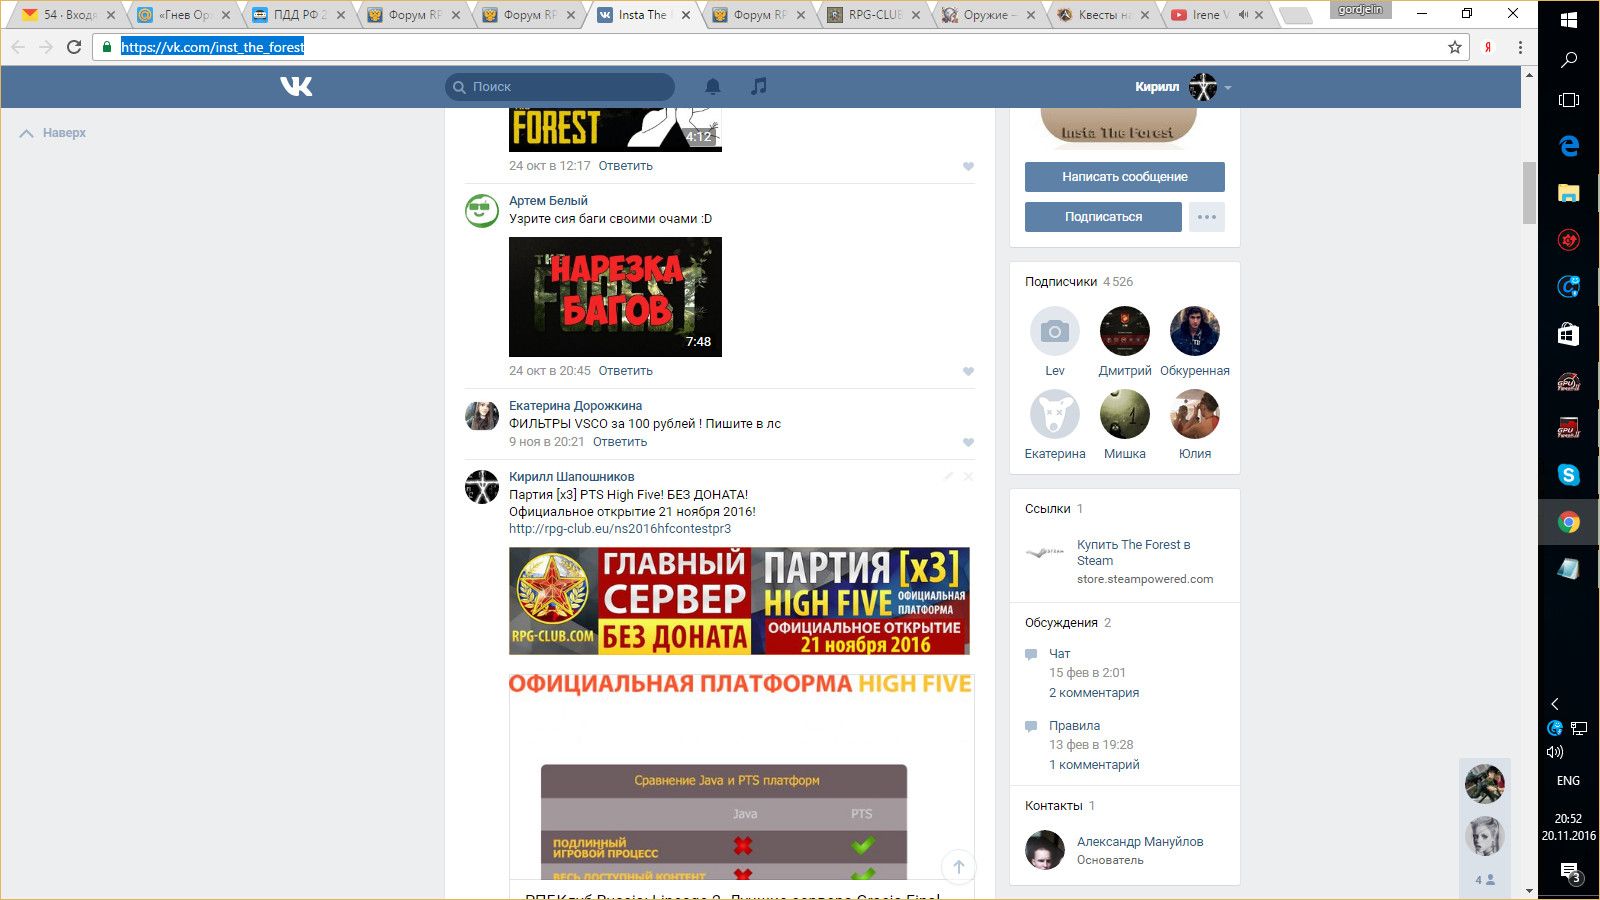1600x900 pixels.
Task: Switch to the Gmail inbox tab
Action: 69,15
